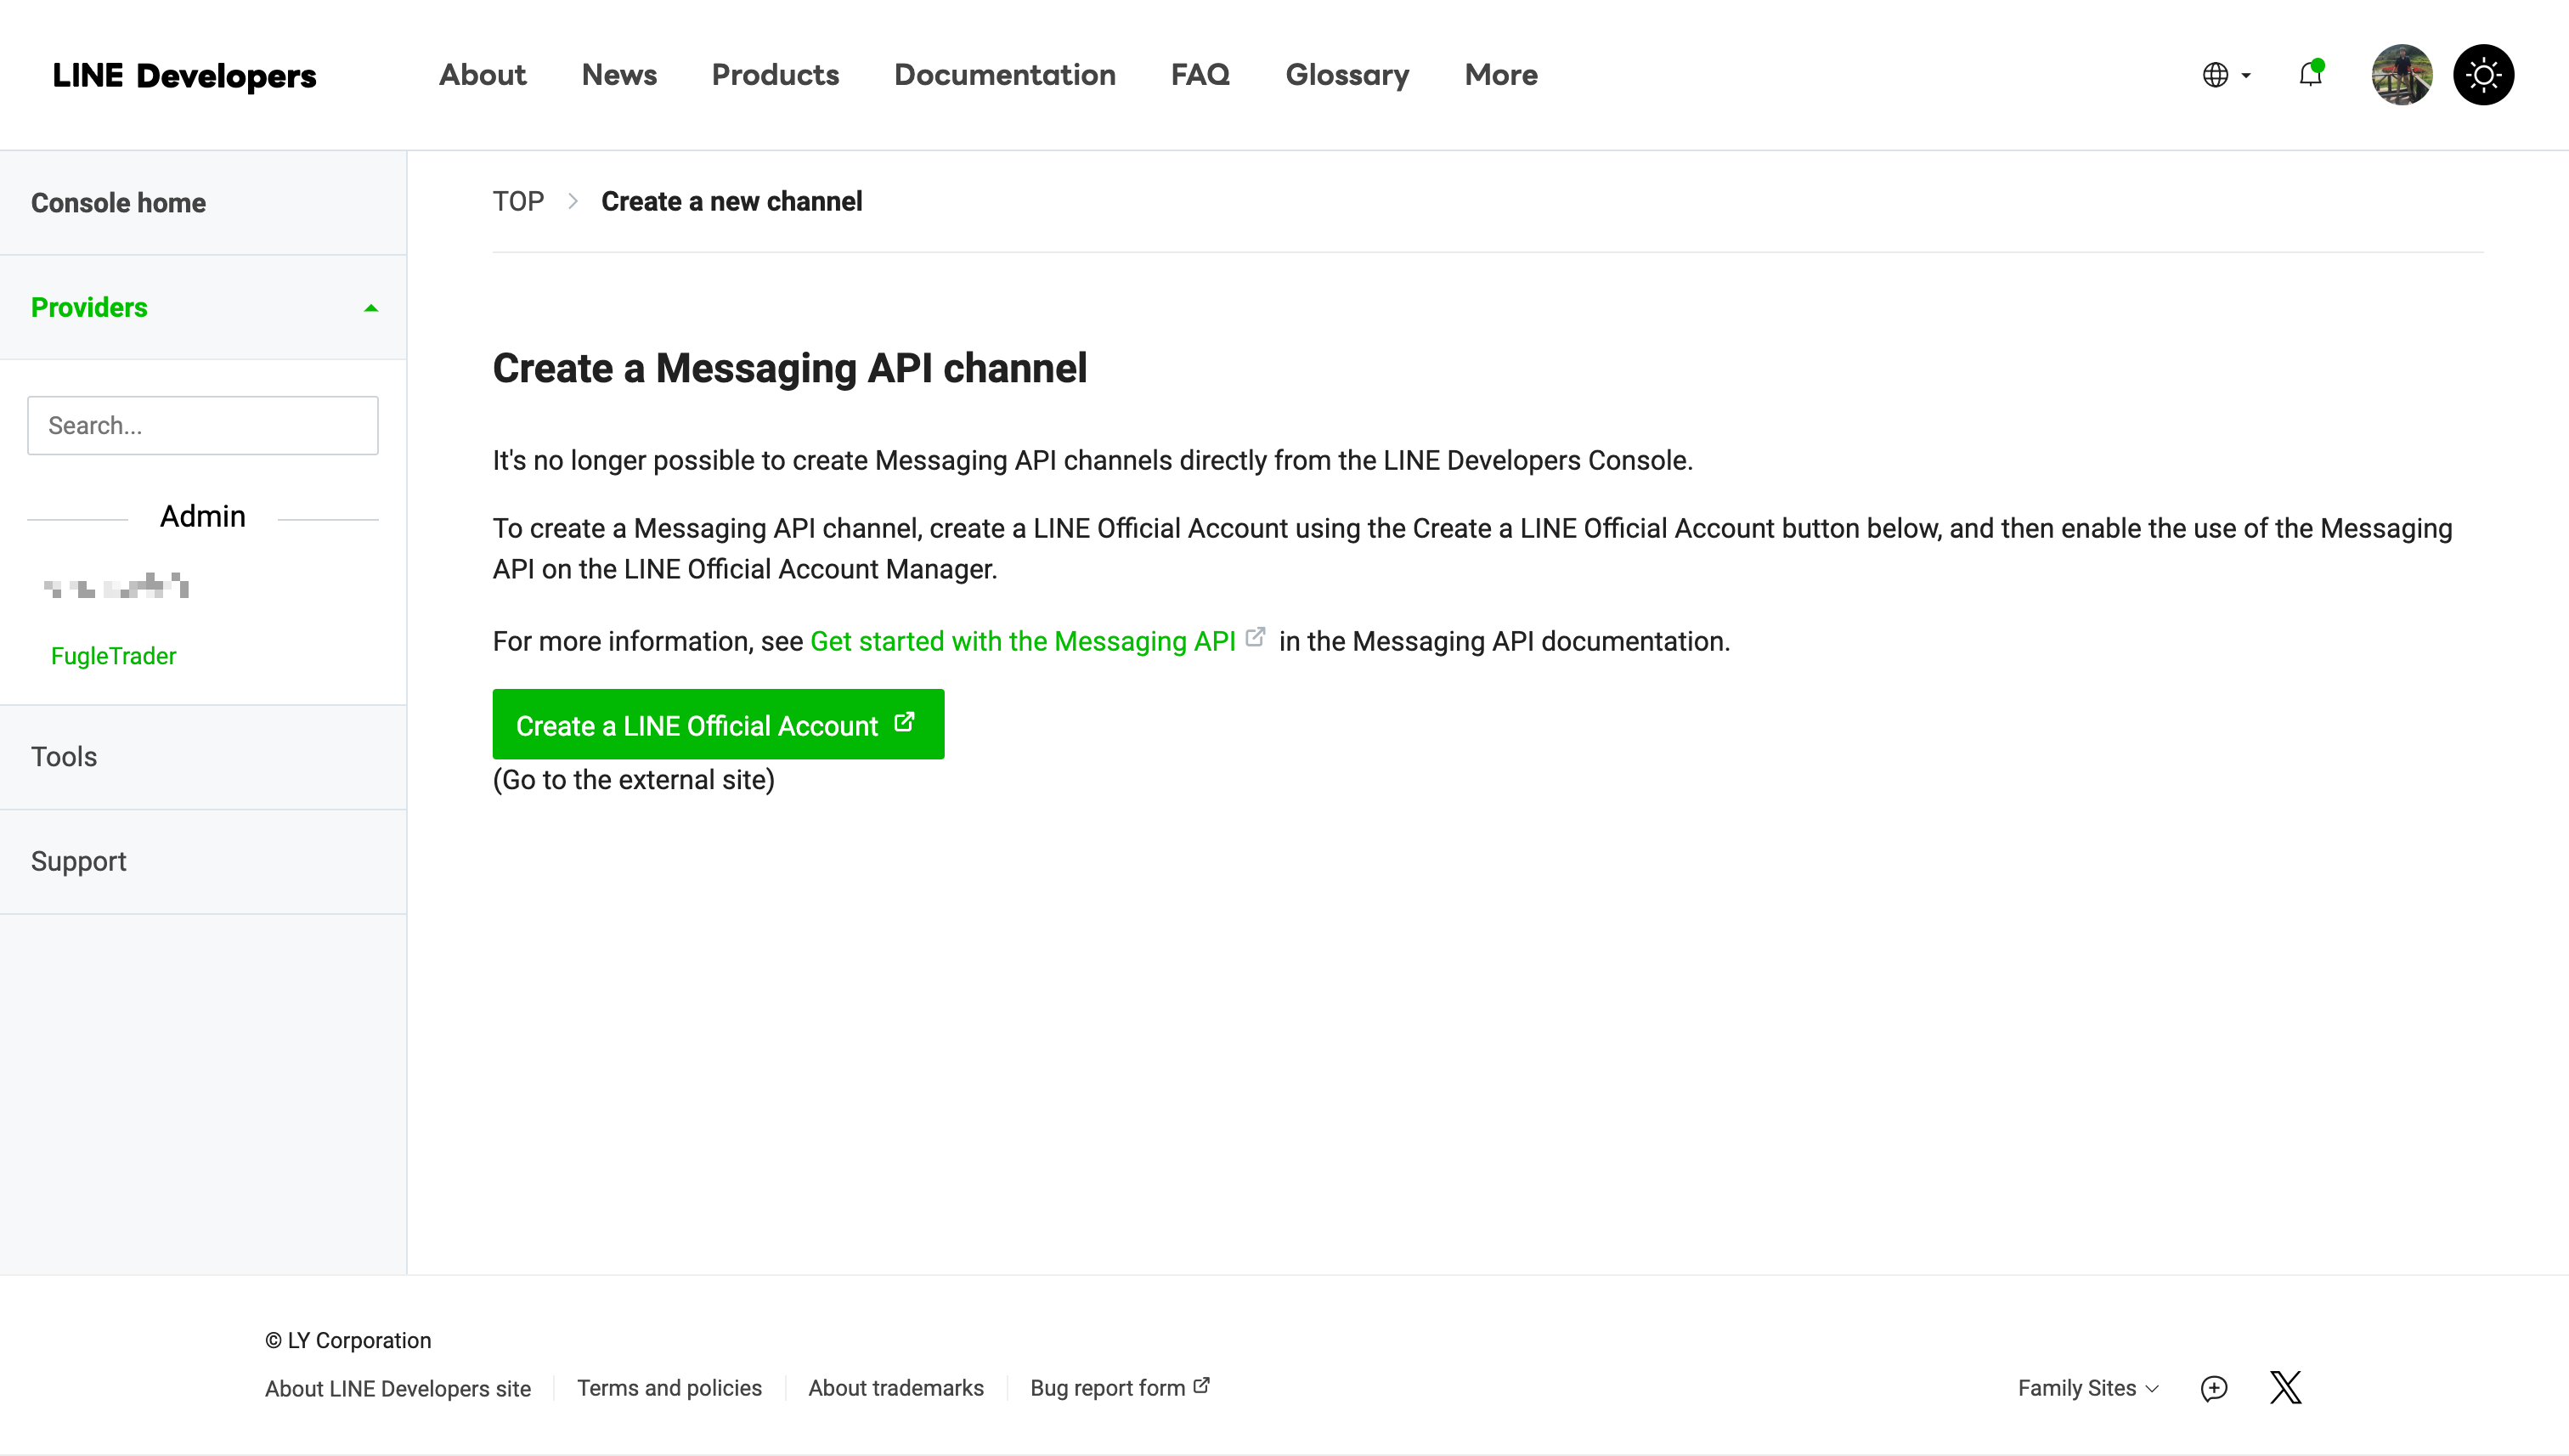Select the blurred provider under Admin
This screenshot has width=2569, height=1456.
click(116, 585)
